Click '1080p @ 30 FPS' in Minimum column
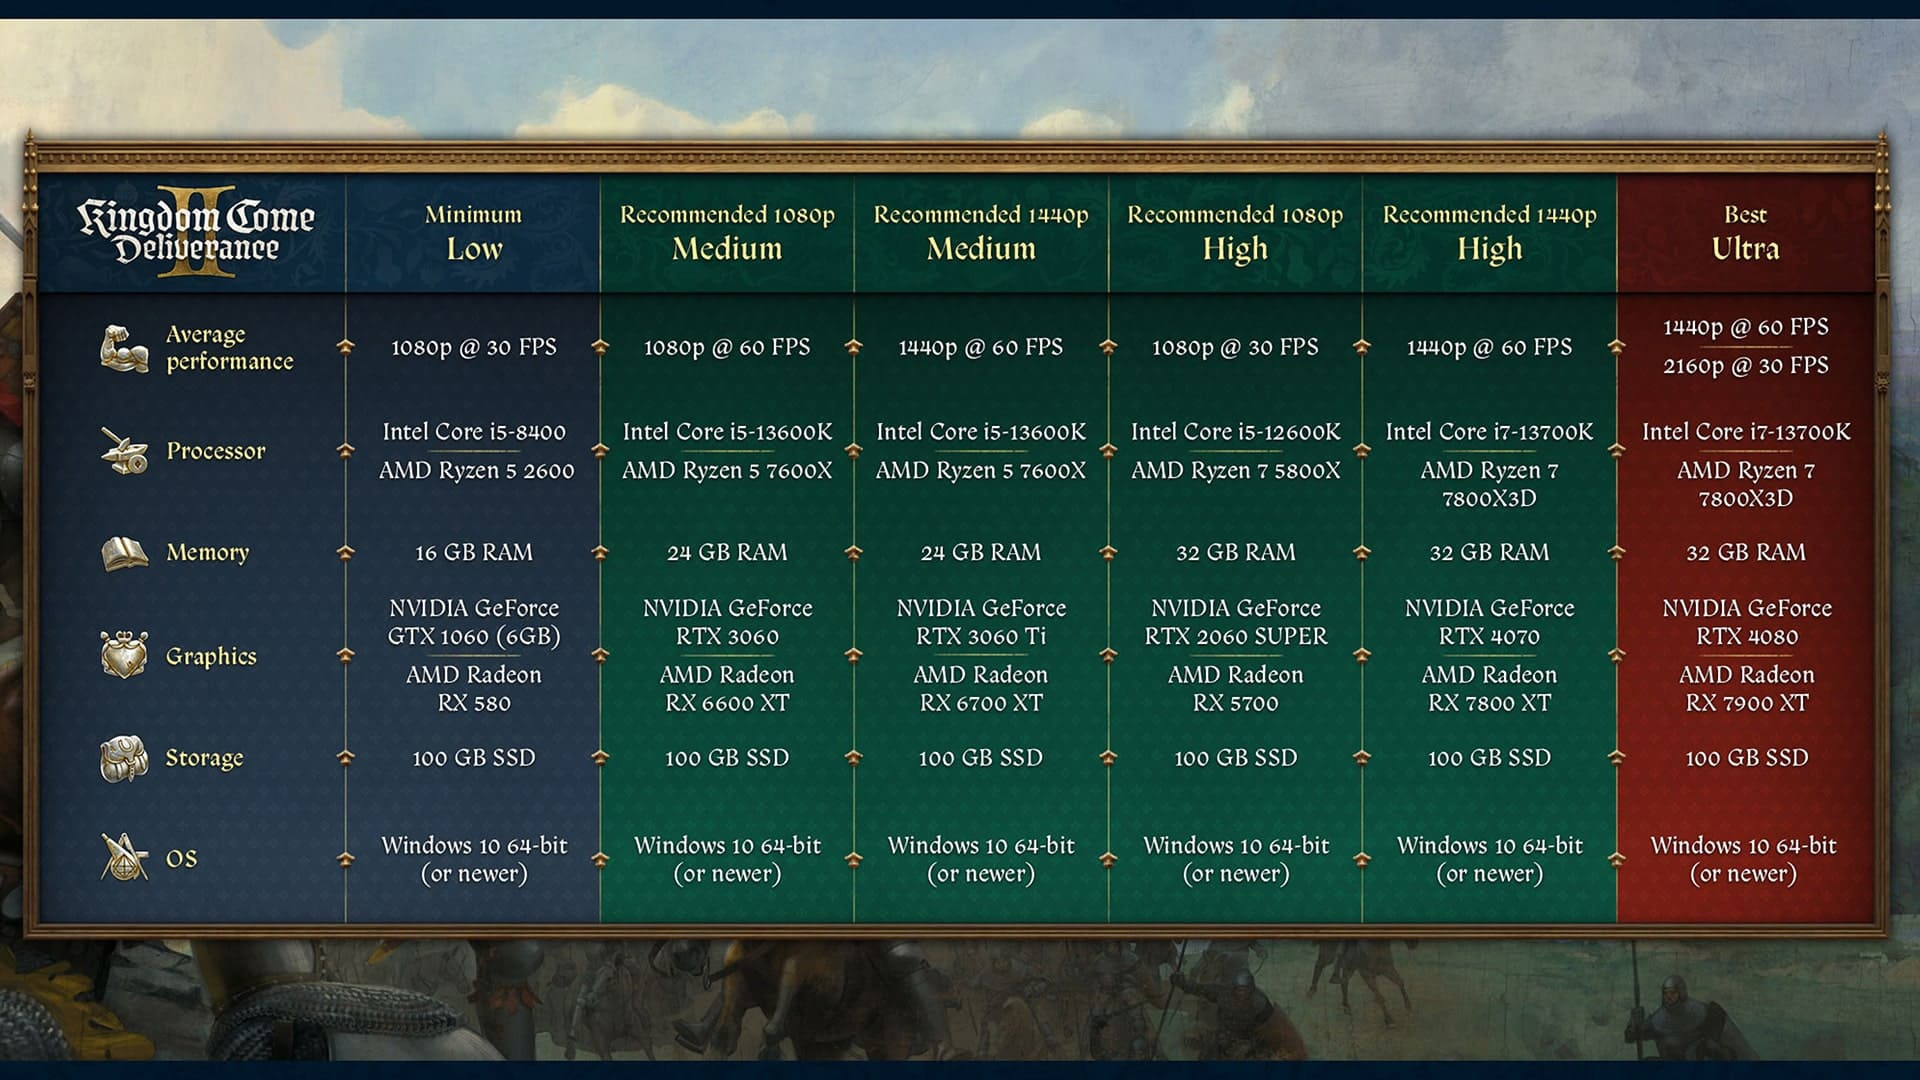Image resolution: width=1920 pixels, height=1080 pixels. [x=473, y=347]
